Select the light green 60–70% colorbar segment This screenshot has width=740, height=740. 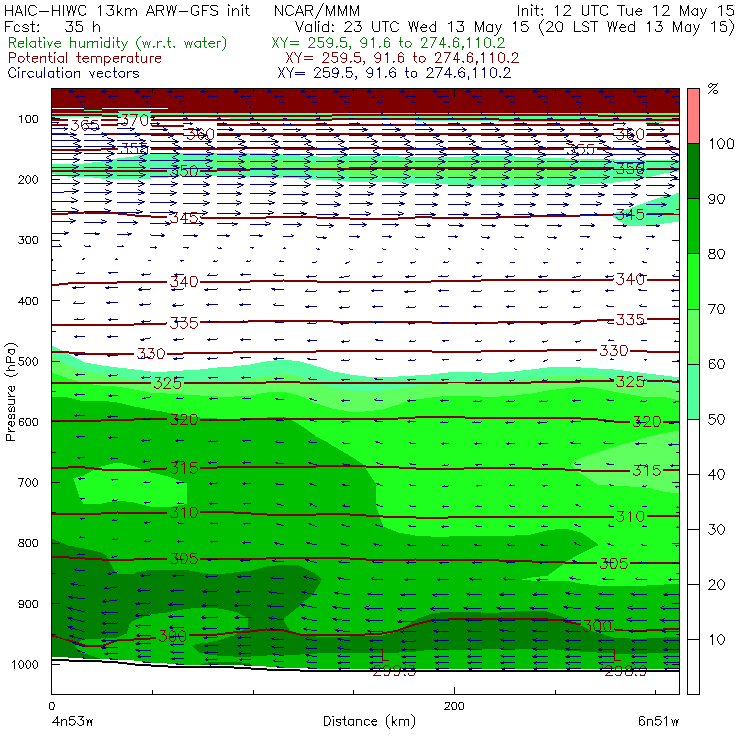(693, 336)
